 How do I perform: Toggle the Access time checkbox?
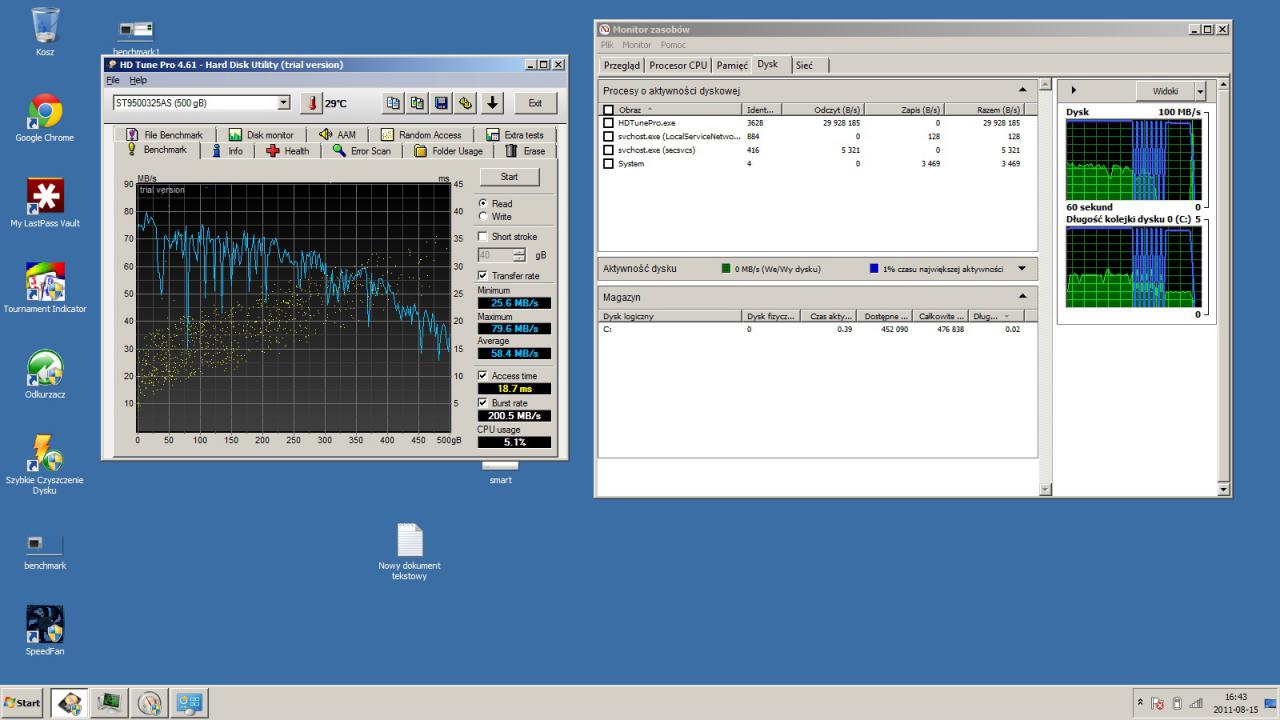[x=483, y=376]
